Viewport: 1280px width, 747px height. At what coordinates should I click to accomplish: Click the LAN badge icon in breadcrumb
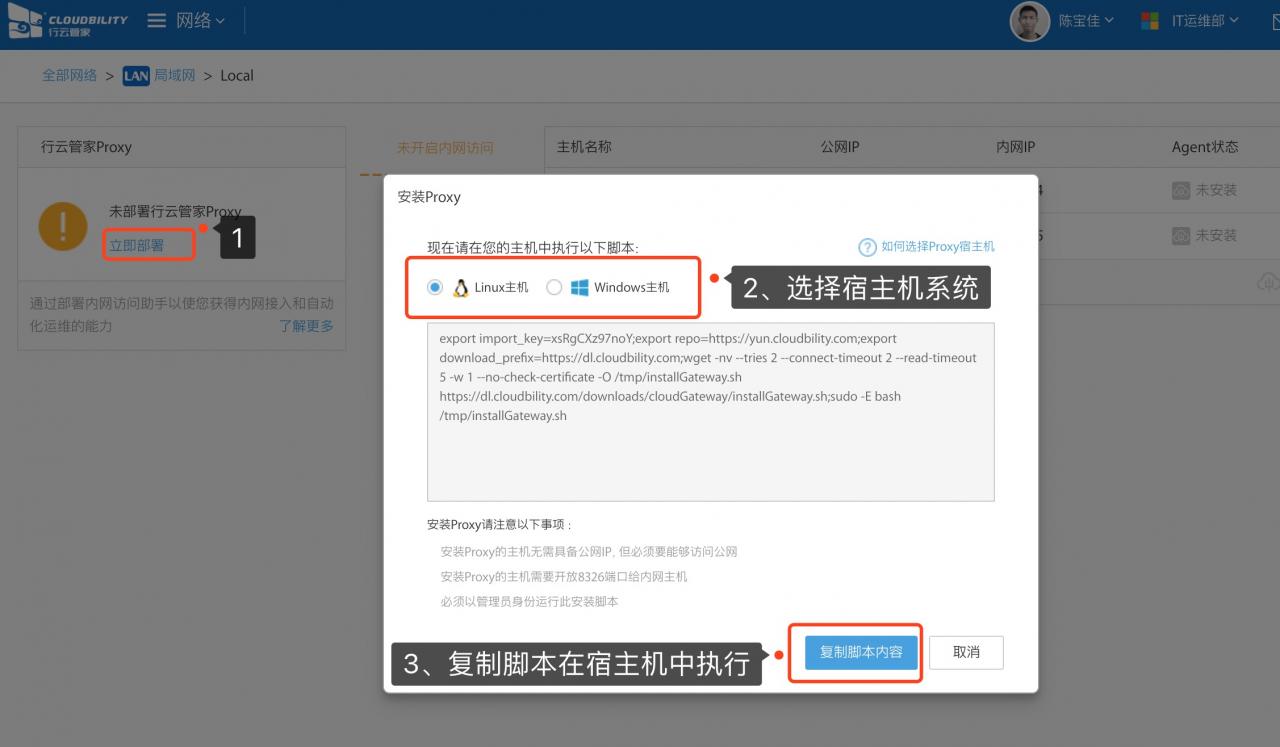click(x=136, y=76)
